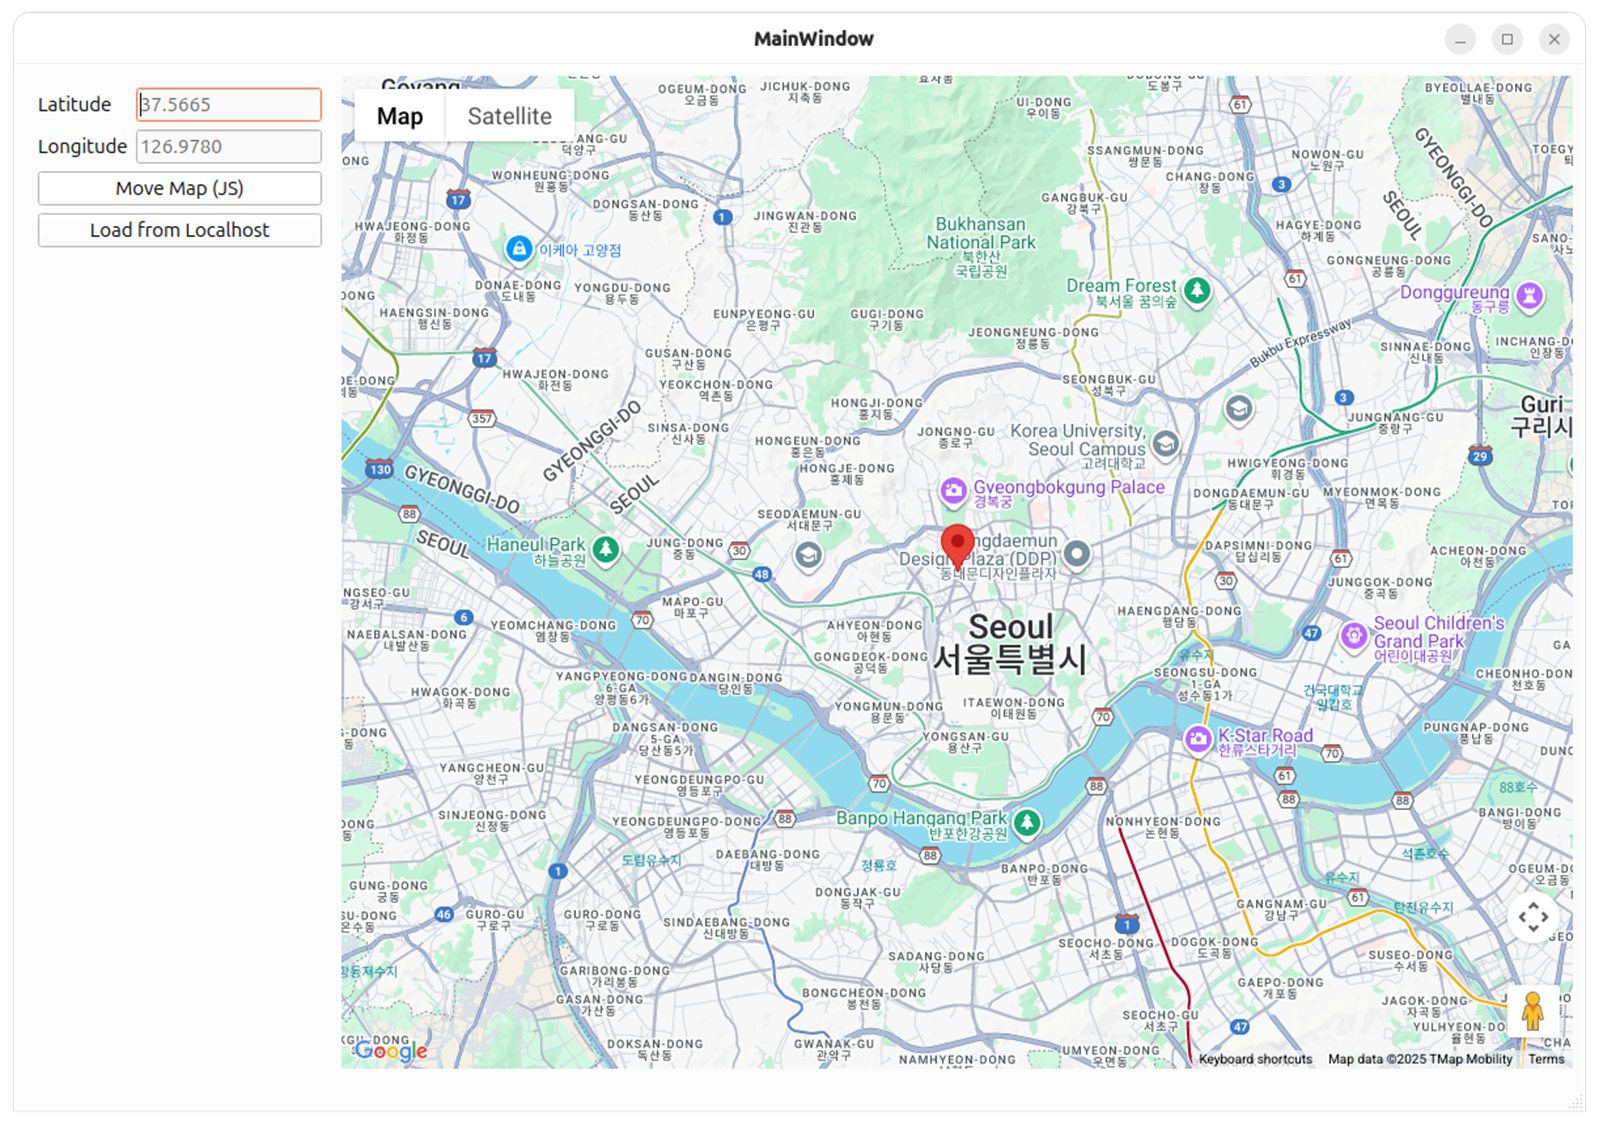This screenshot has height=1125, width=1599.
Task: Click the Dongdaemun Design Plaza marker icon
Action: point(1076,553)
